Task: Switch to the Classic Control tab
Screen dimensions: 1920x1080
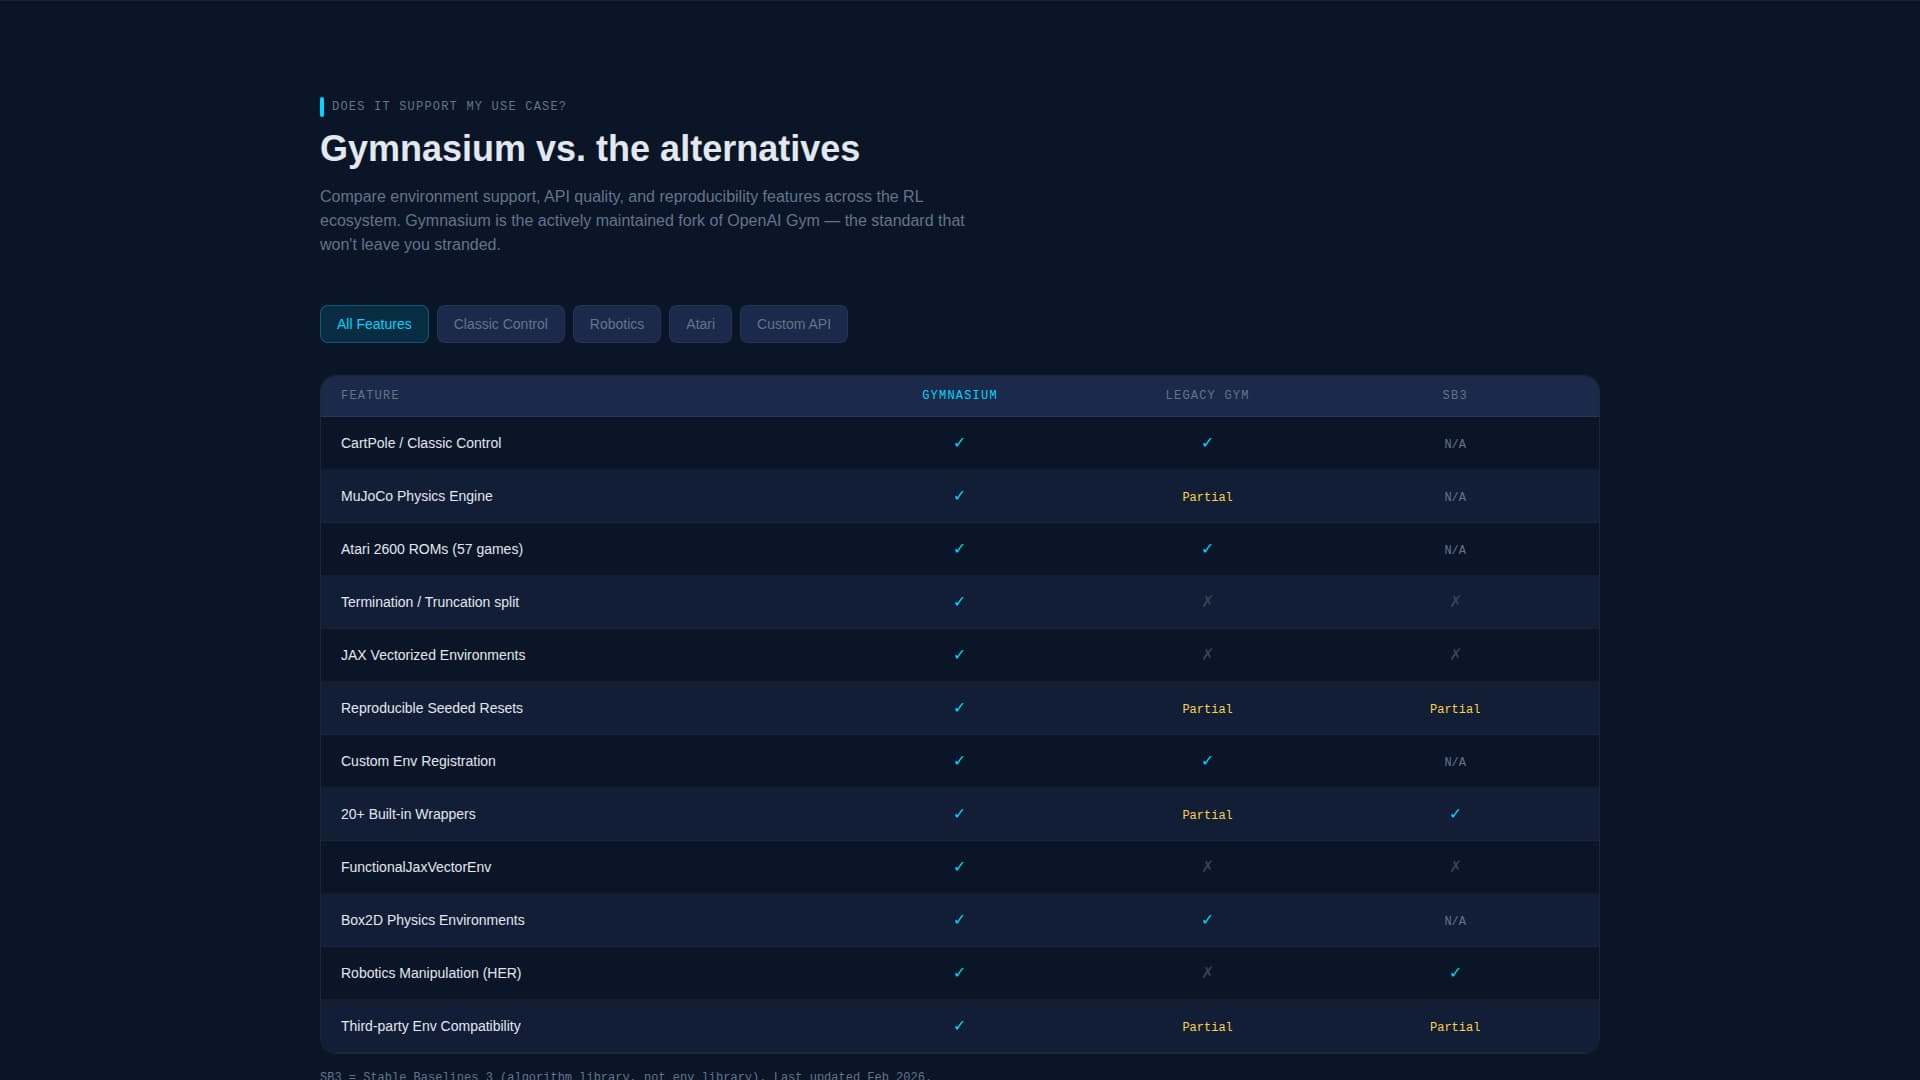Action: click(x=500, y=324)
